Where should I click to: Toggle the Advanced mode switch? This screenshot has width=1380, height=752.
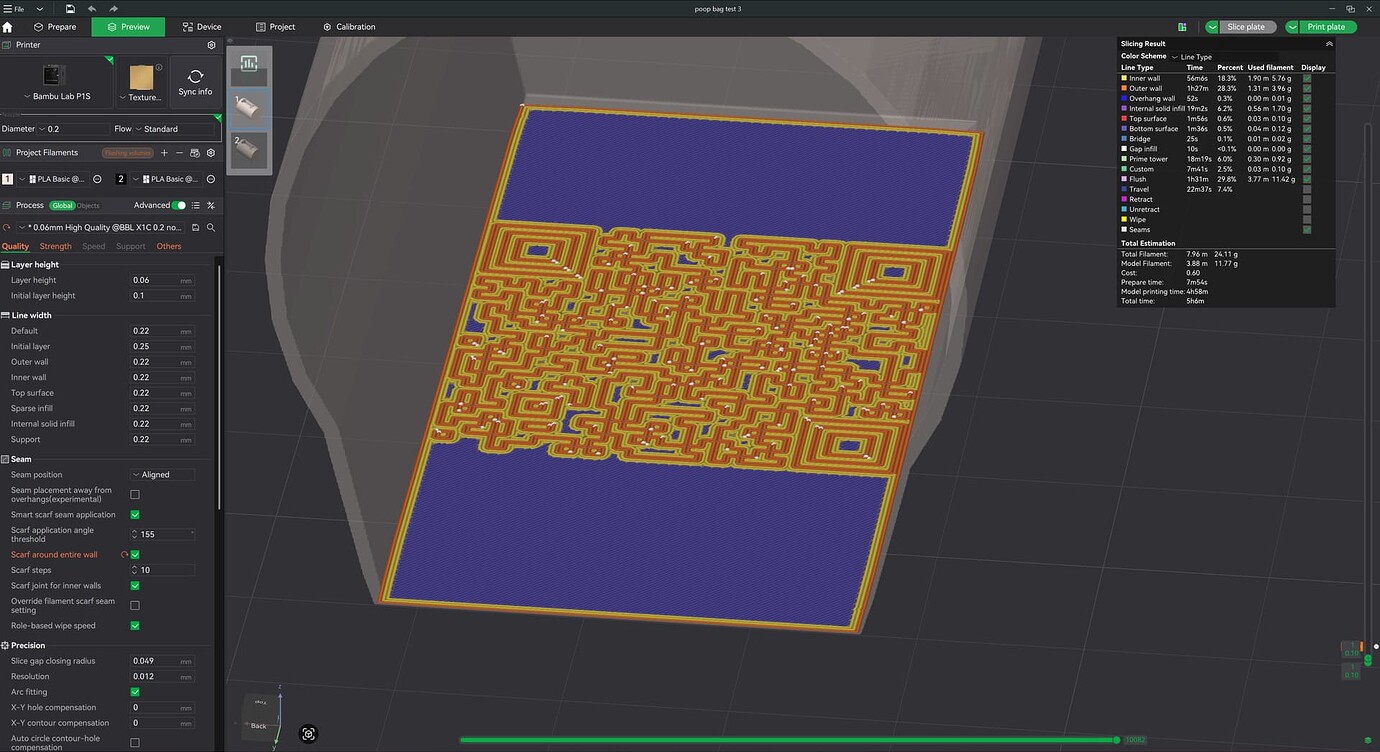pos(179,205)
